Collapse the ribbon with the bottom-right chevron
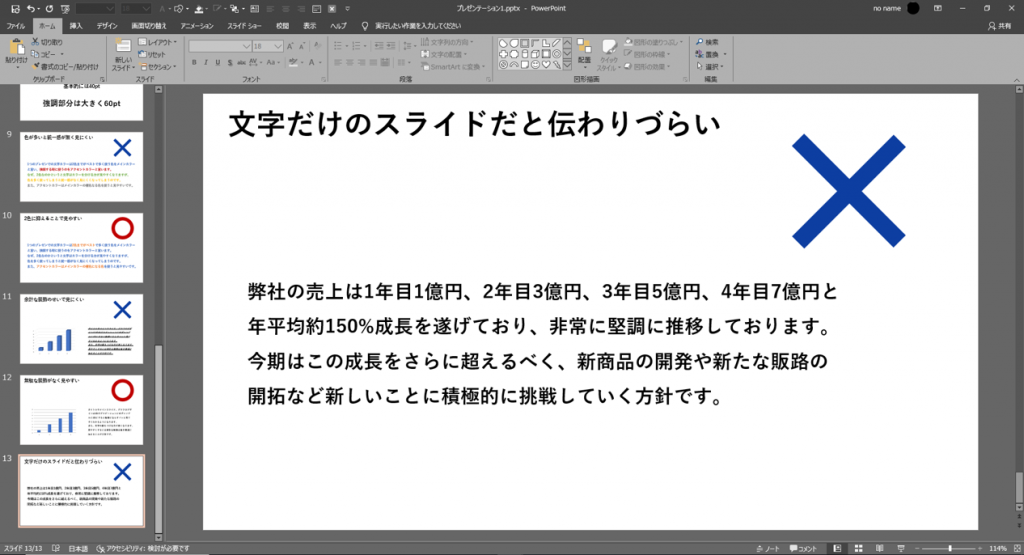The height and width of the screenshot is (555, 1024). (x=1017, y=80)
